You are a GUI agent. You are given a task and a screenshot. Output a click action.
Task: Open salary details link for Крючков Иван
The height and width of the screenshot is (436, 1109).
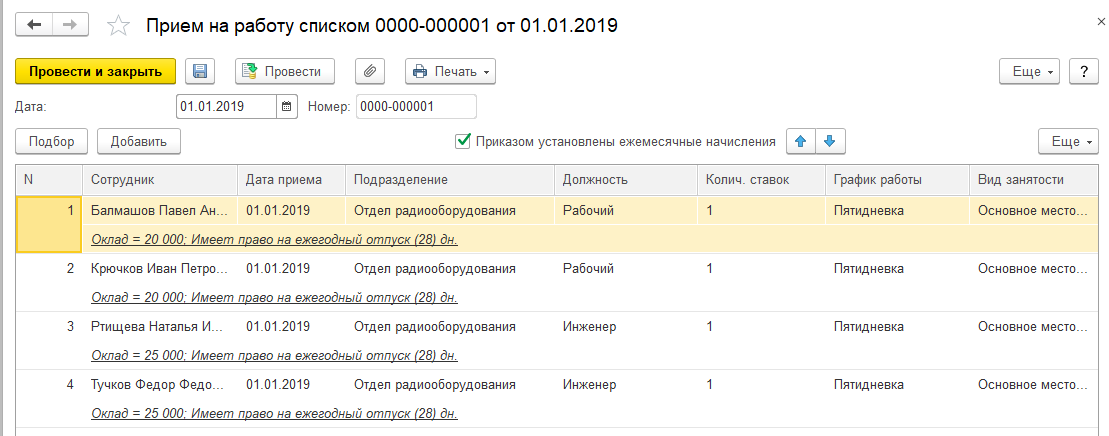click(274, 297)
